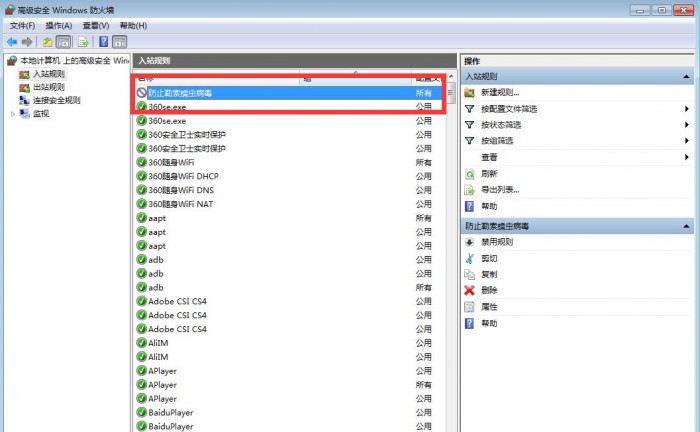Open the 帮助(H) menu
This screenshot has width=700, height=432.
pos(133,25)
